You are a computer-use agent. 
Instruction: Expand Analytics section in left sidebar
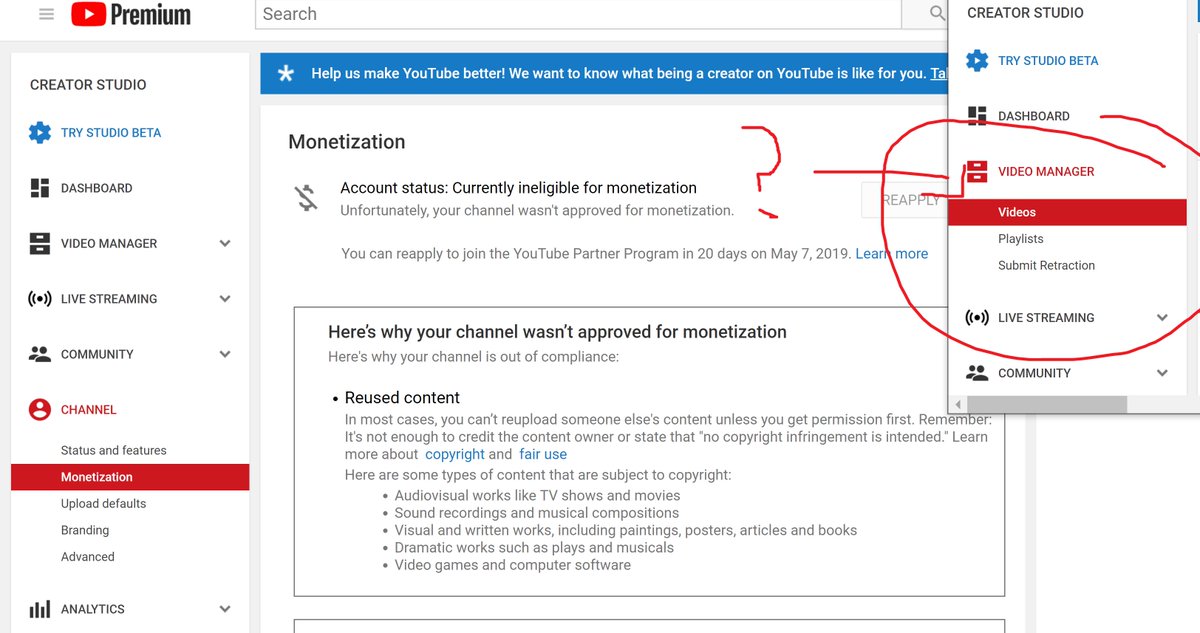[x=225, y=609]
